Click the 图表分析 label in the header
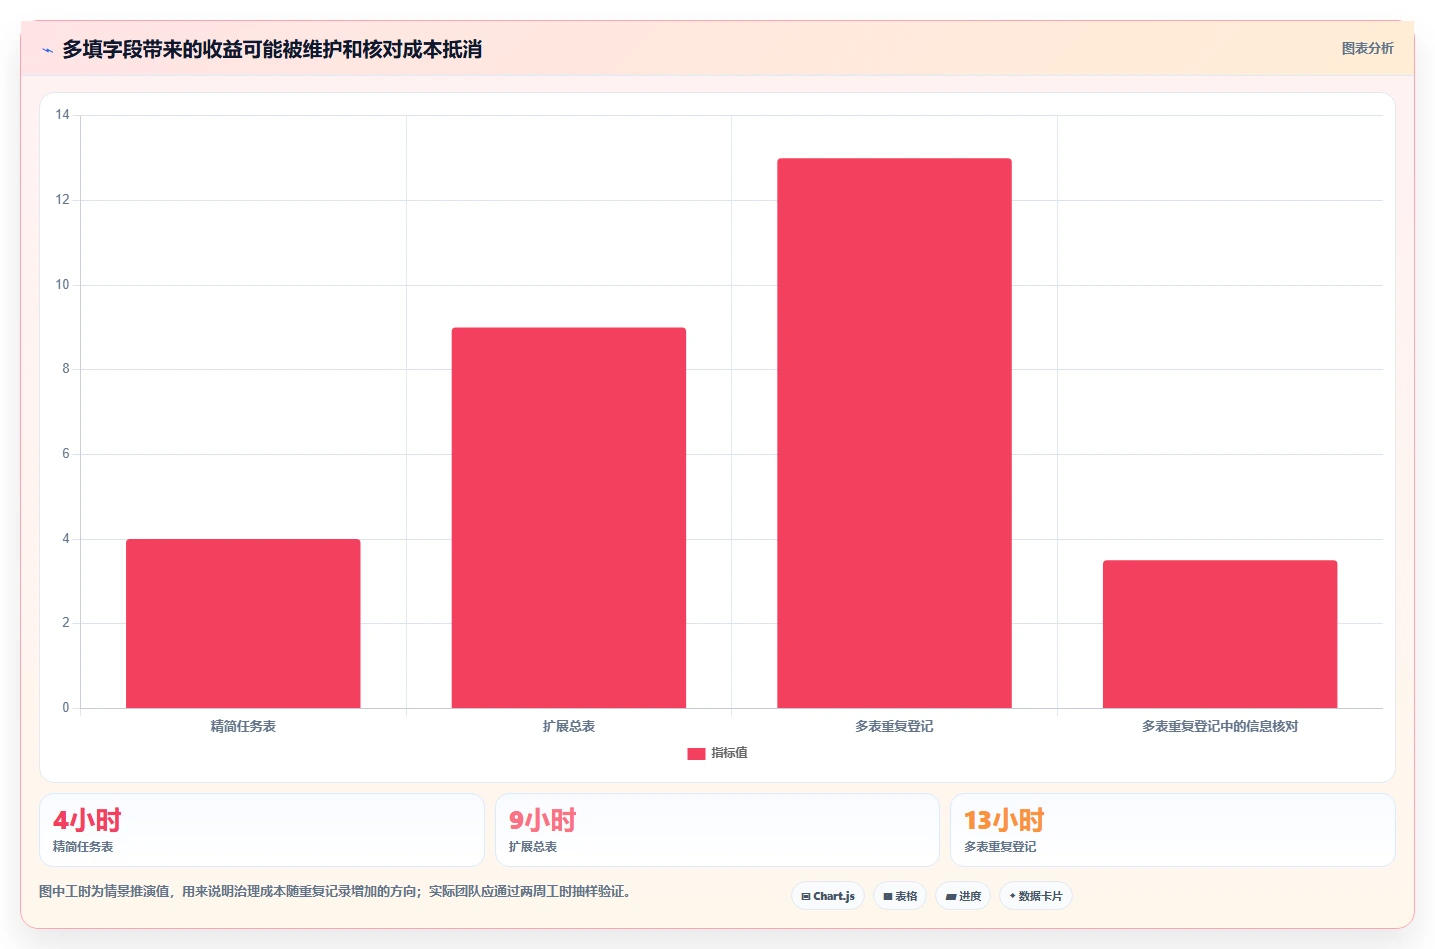Viewport: 1435px width, 949px height. click(x=1367, y=48)
